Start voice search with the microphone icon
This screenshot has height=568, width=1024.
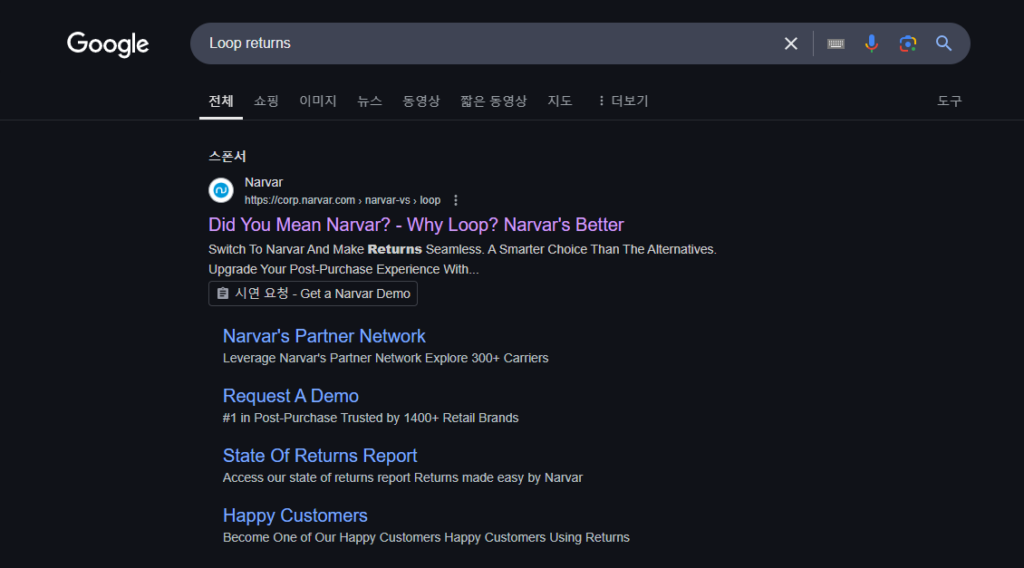(x=871, y=44)
